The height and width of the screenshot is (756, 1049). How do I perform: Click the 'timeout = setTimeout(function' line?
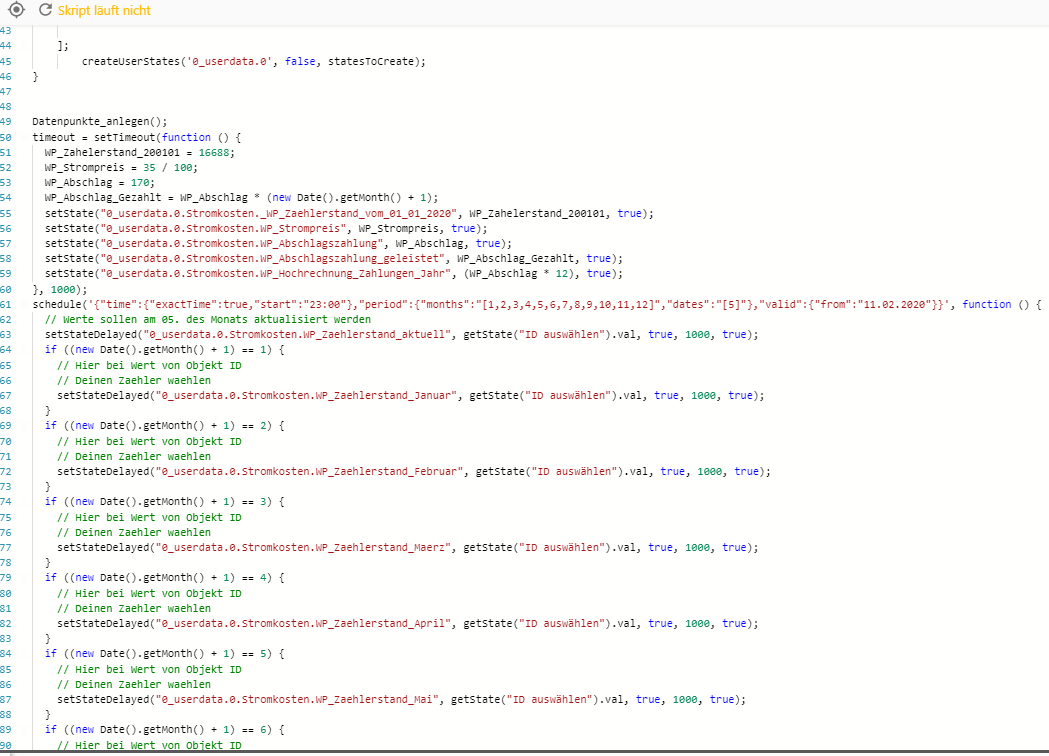(136, 137)
